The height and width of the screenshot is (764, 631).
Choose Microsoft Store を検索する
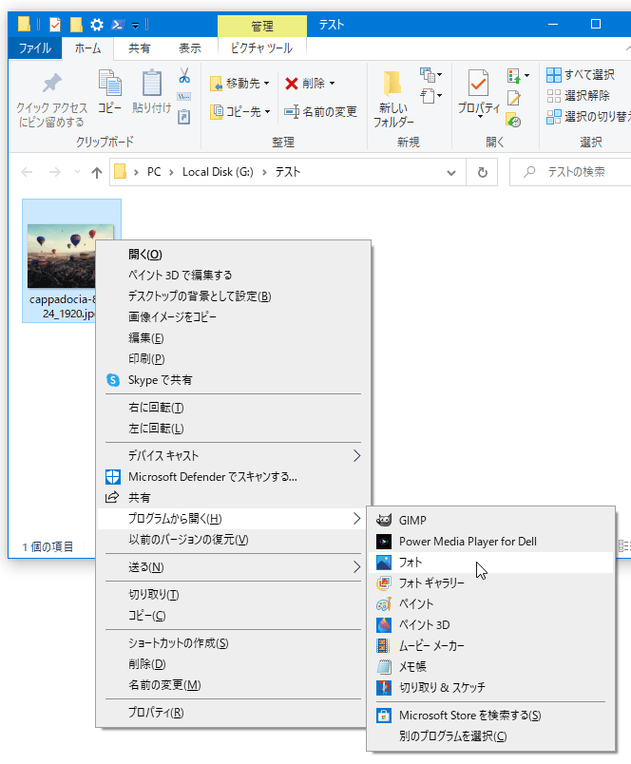491,715
